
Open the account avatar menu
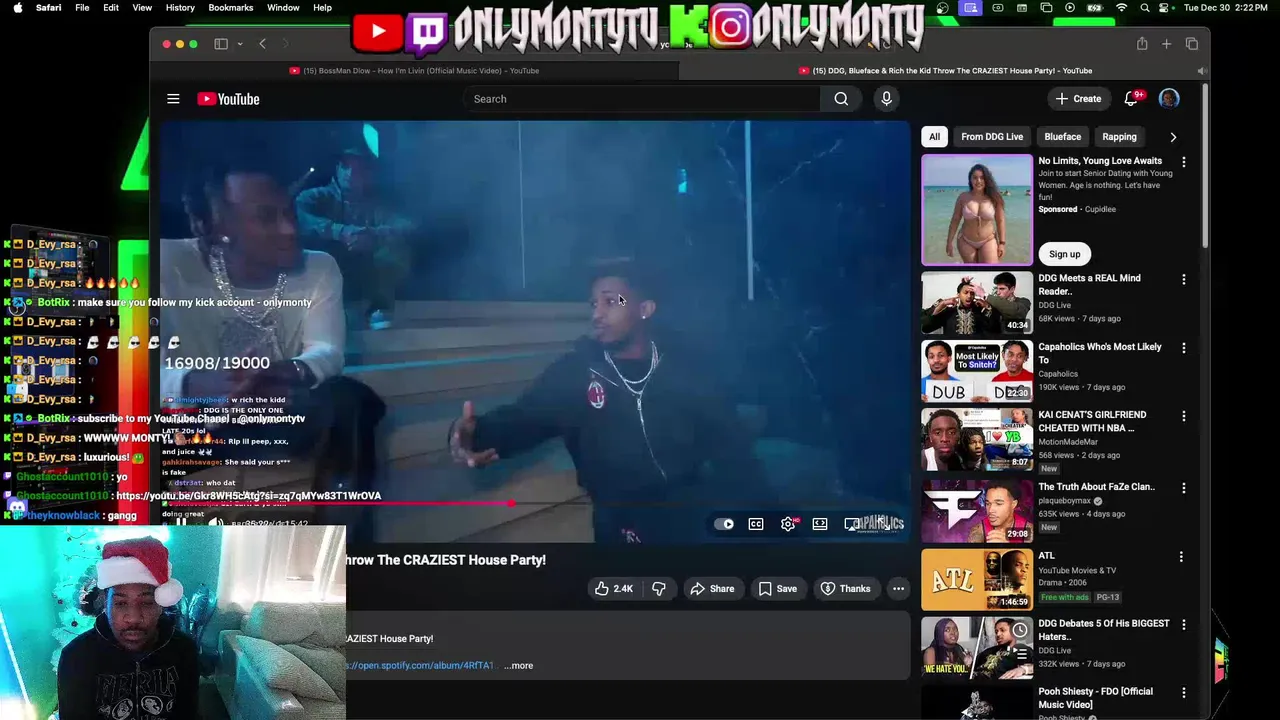click(1169, 99)
